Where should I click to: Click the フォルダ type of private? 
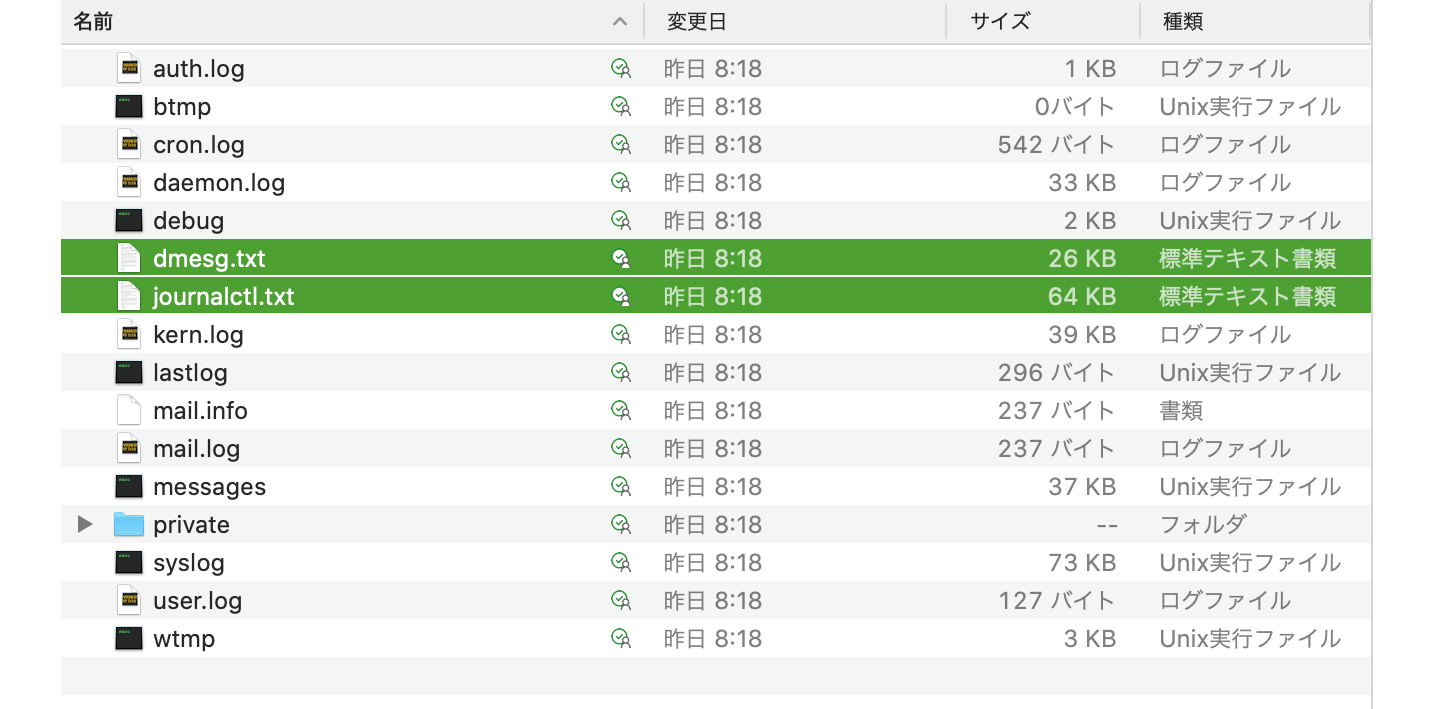tap(1203, 525)
